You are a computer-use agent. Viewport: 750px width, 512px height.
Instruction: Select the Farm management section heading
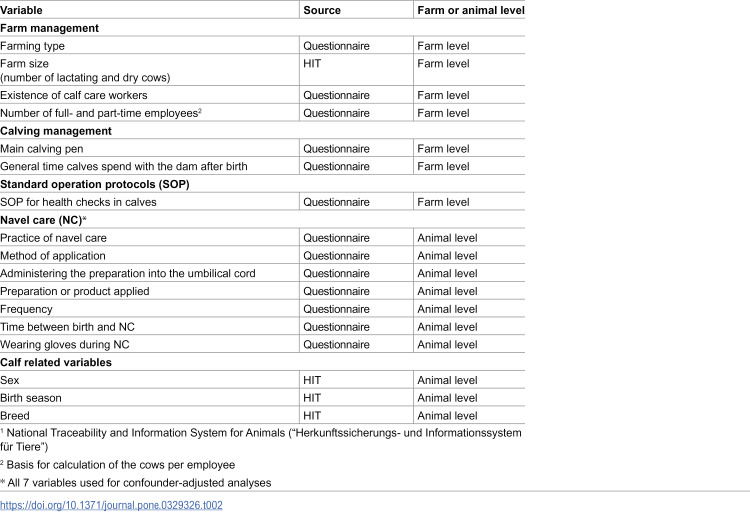[x=49, y=28]
